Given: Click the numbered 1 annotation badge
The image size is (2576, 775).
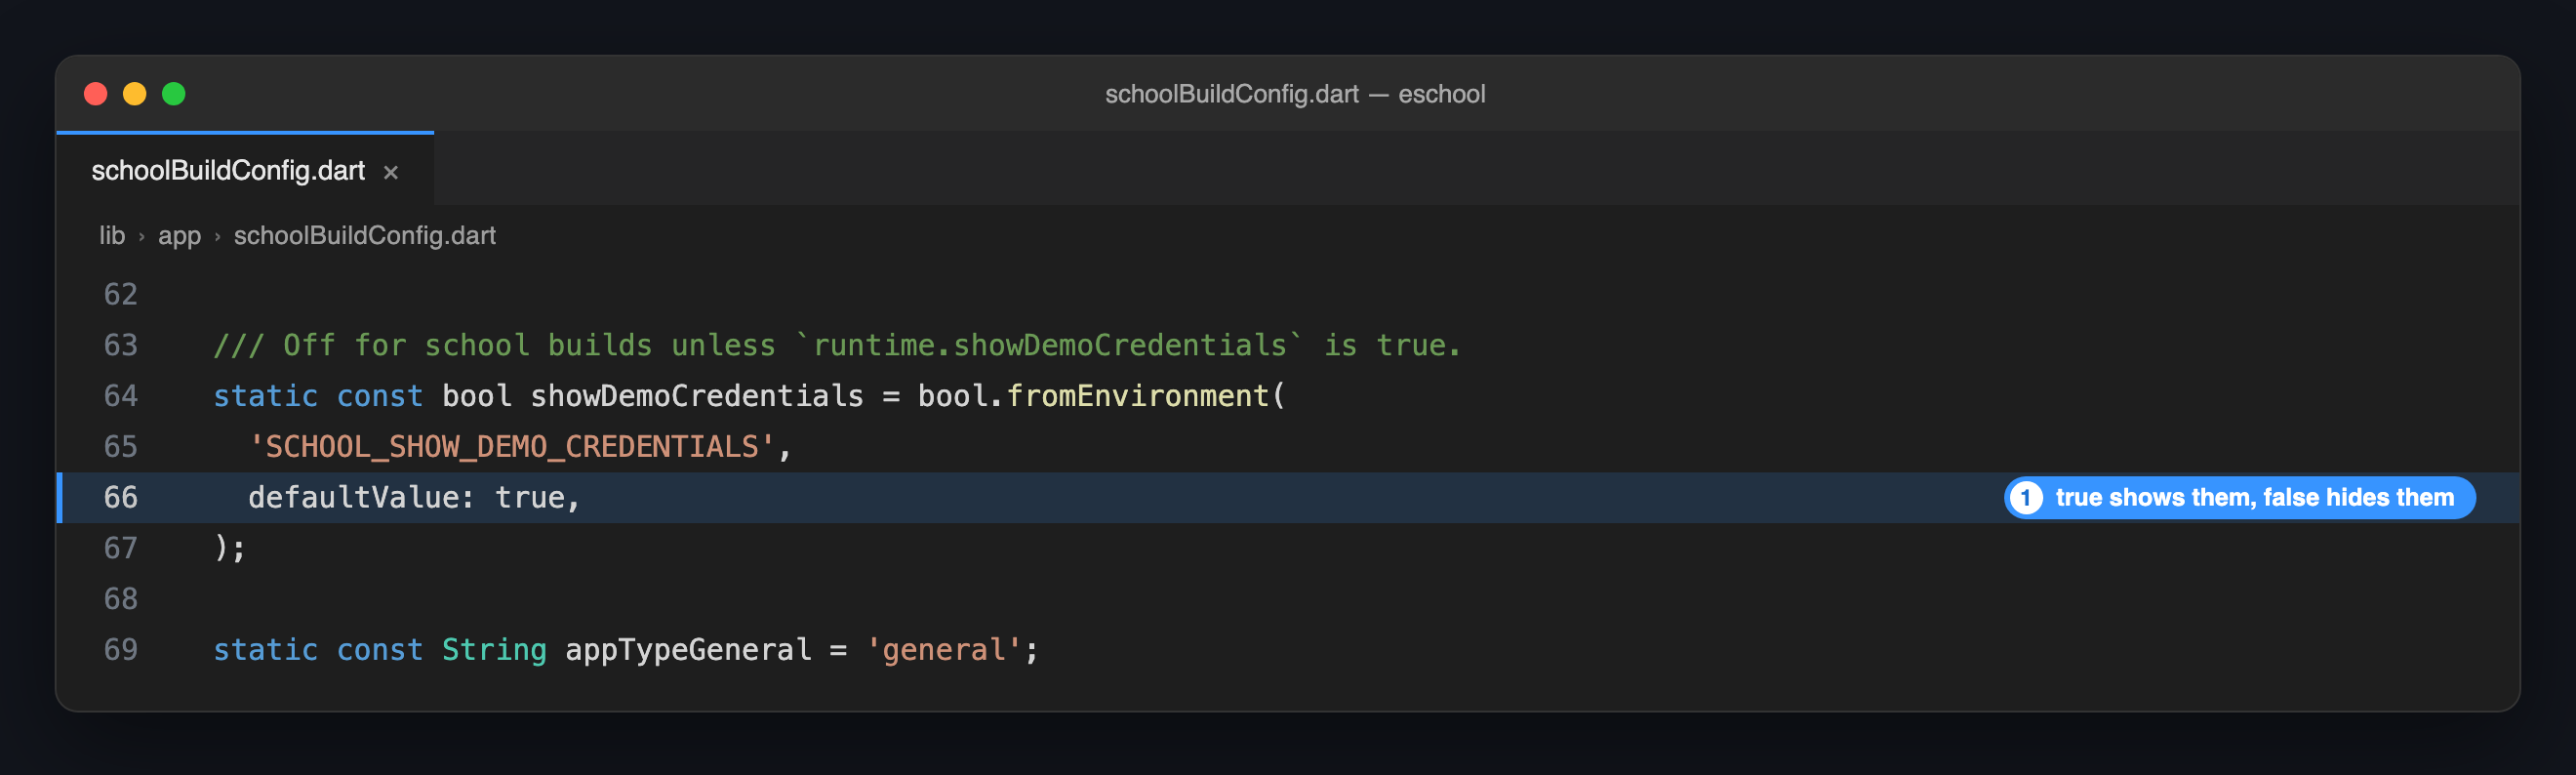Looking at the screenshot, I should [2026, 498].
